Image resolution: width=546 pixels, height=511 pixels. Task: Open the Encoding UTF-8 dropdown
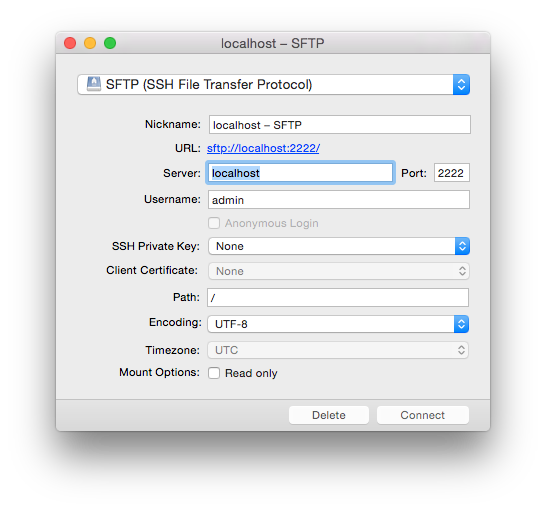pos(338,324)
